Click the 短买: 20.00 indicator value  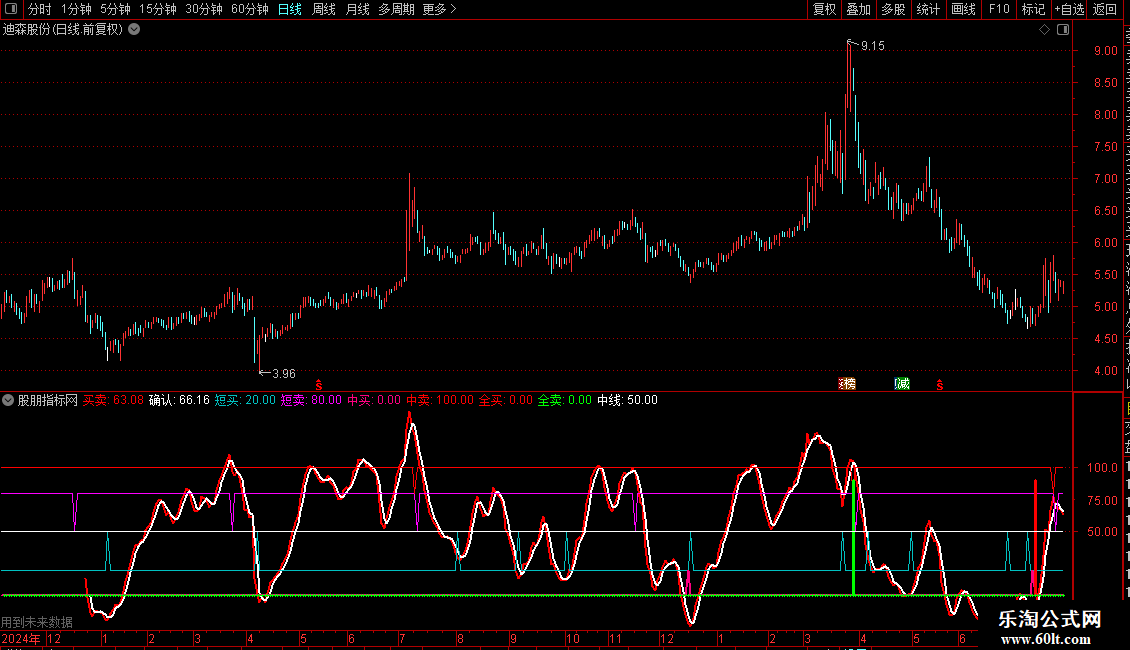(x=245, y=400)
